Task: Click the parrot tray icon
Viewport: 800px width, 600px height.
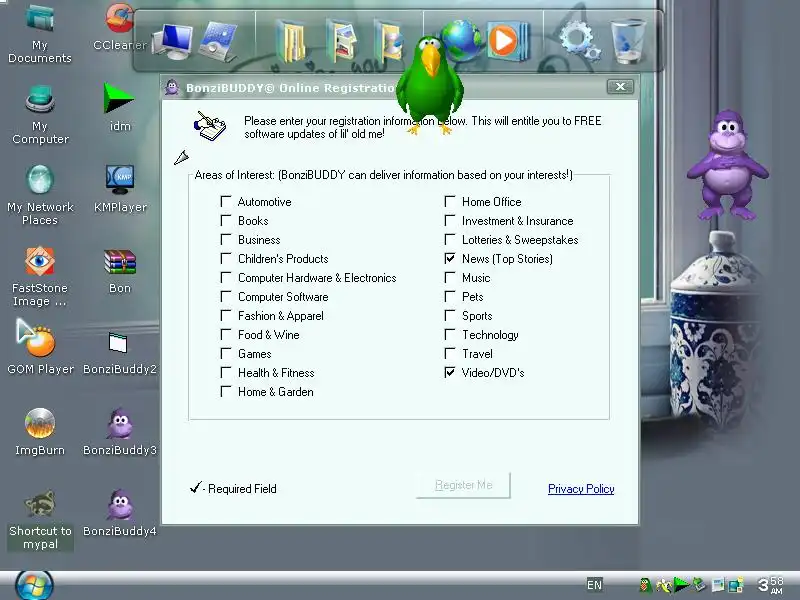Action: pos(645,585)
